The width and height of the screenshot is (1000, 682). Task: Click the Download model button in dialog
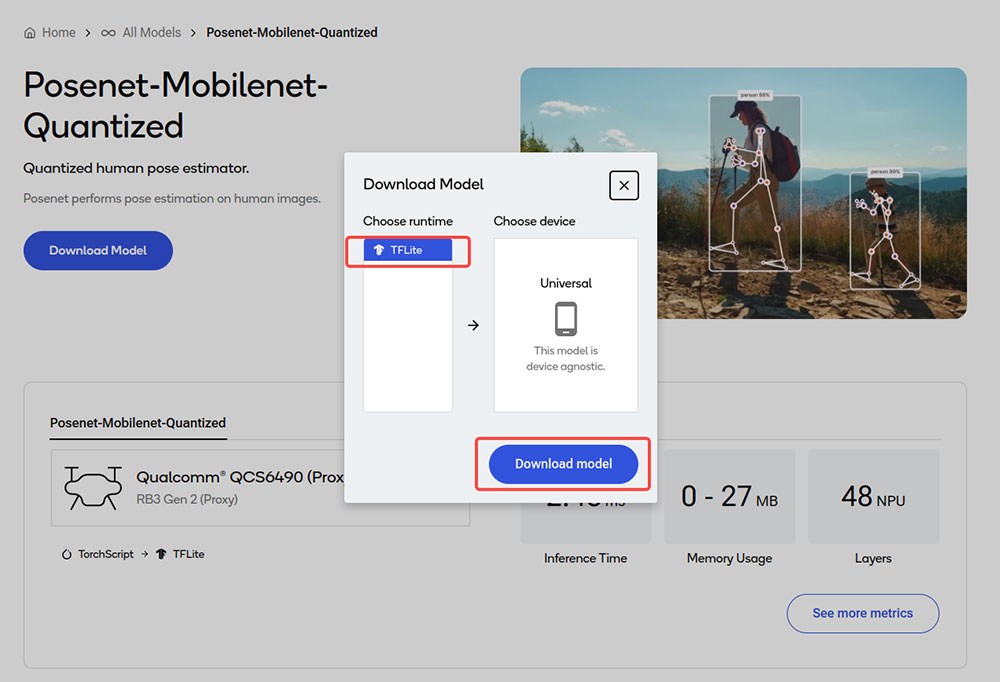pos(563,464)
